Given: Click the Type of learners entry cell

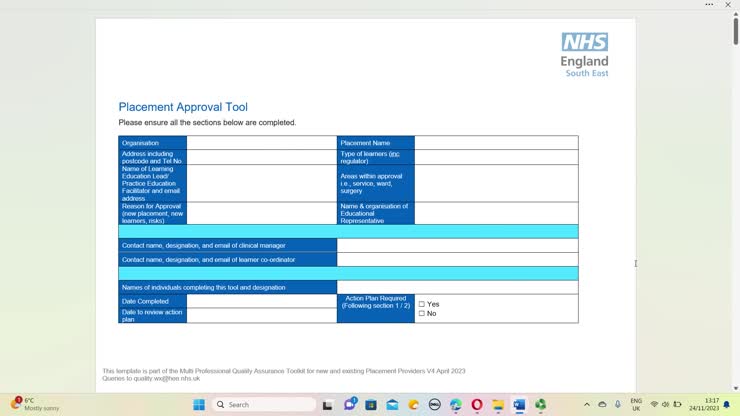Looking at the screenshot, I should pos(496,157).
